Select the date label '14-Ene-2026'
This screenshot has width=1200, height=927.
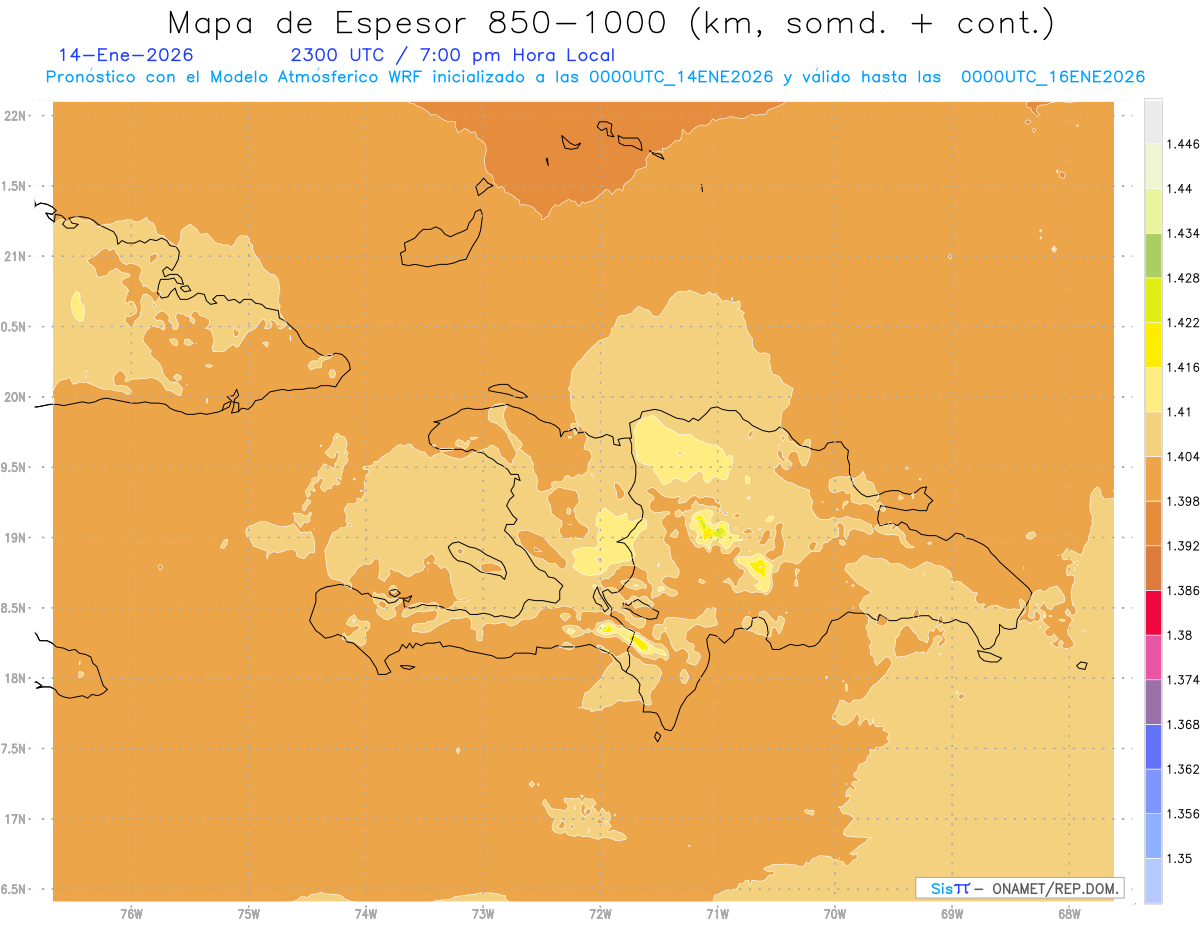click(x=126, y=56)
